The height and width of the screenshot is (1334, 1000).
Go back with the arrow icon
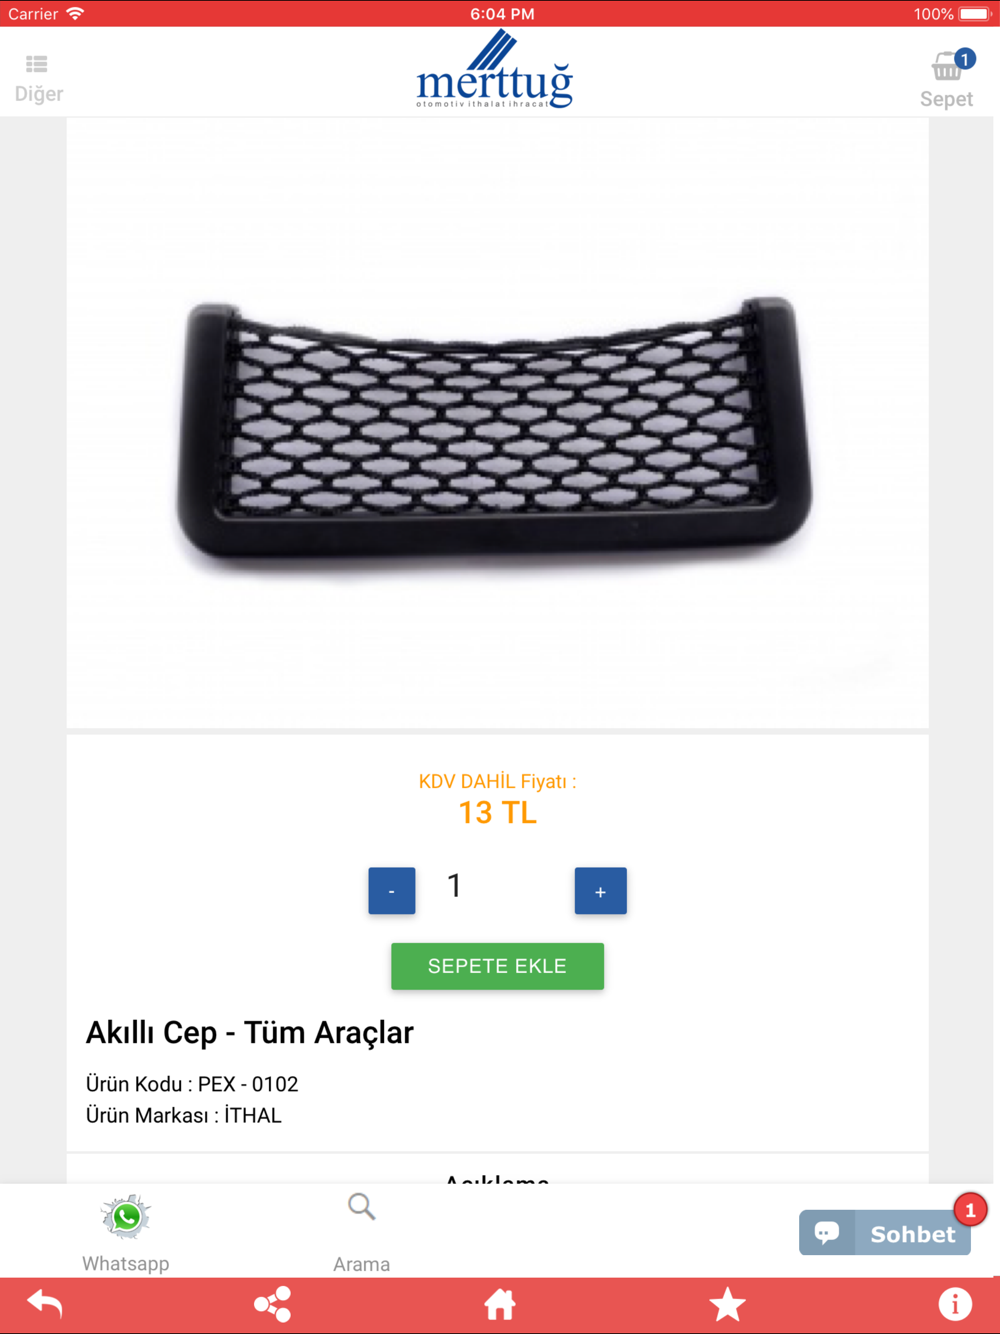[x=44, y=1304]
